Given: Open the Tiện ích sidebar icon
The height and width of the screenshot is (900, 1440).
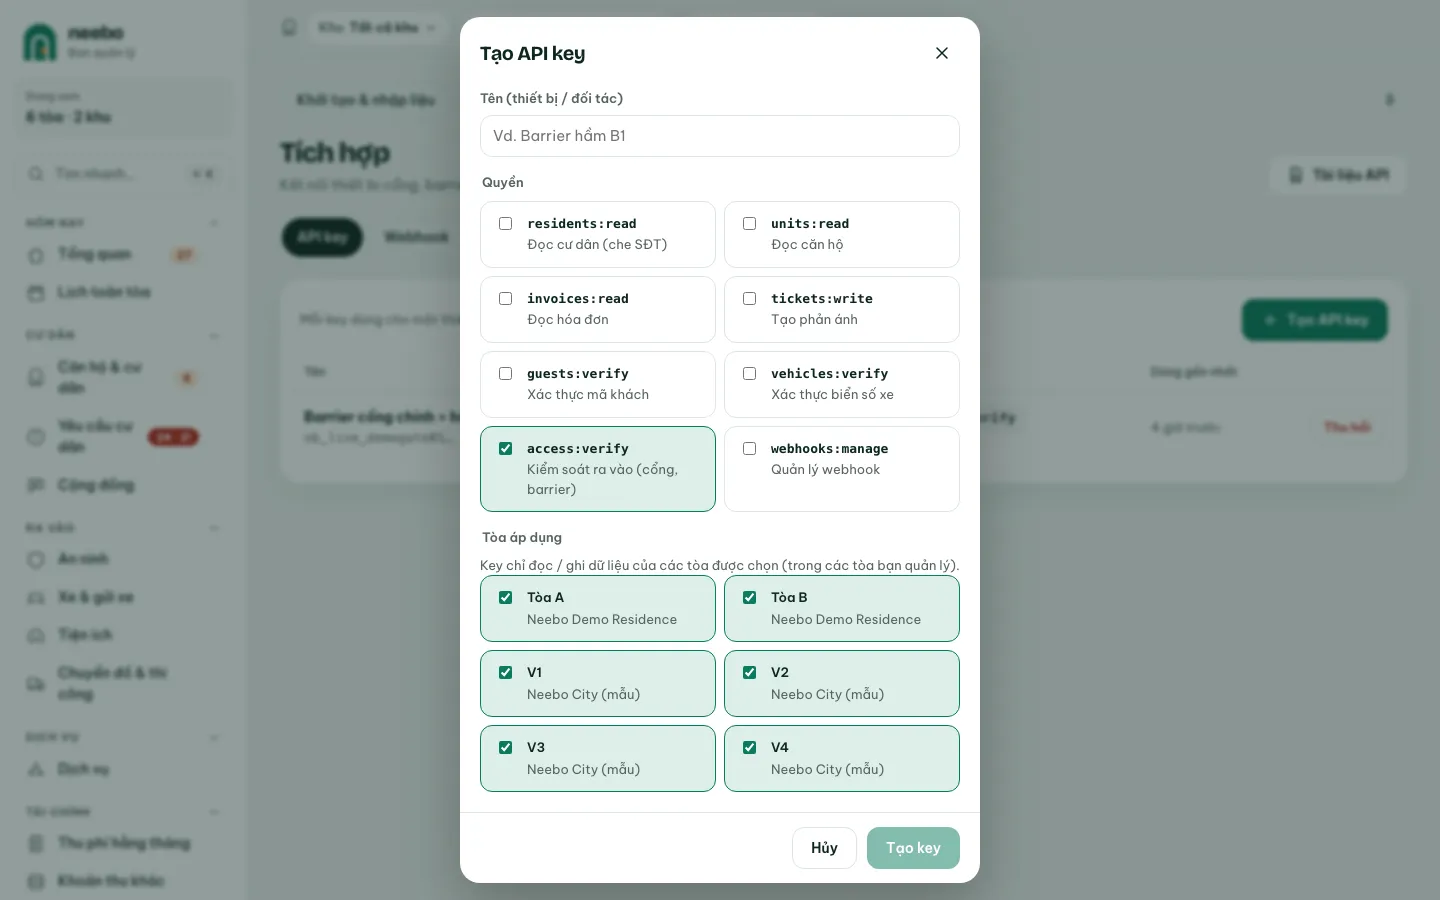Looking at the screenshot, I should [x=36, y=635].
